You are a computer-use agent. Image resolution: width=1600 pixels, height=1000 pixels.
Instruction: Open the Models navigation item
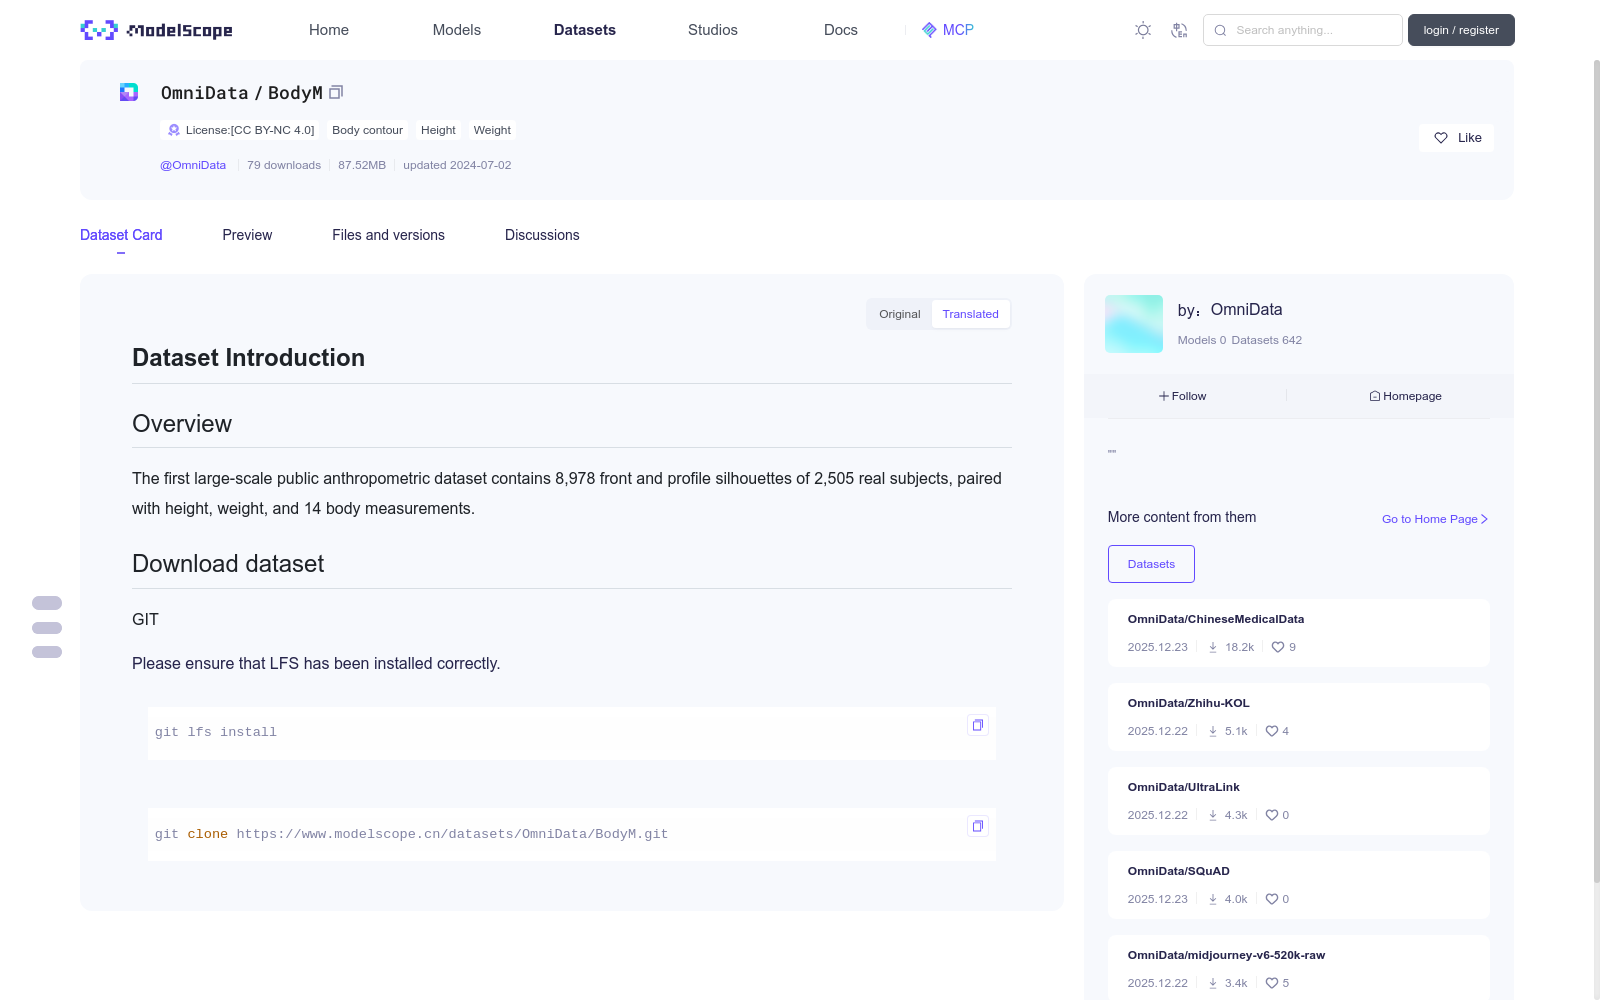[457, 30]
